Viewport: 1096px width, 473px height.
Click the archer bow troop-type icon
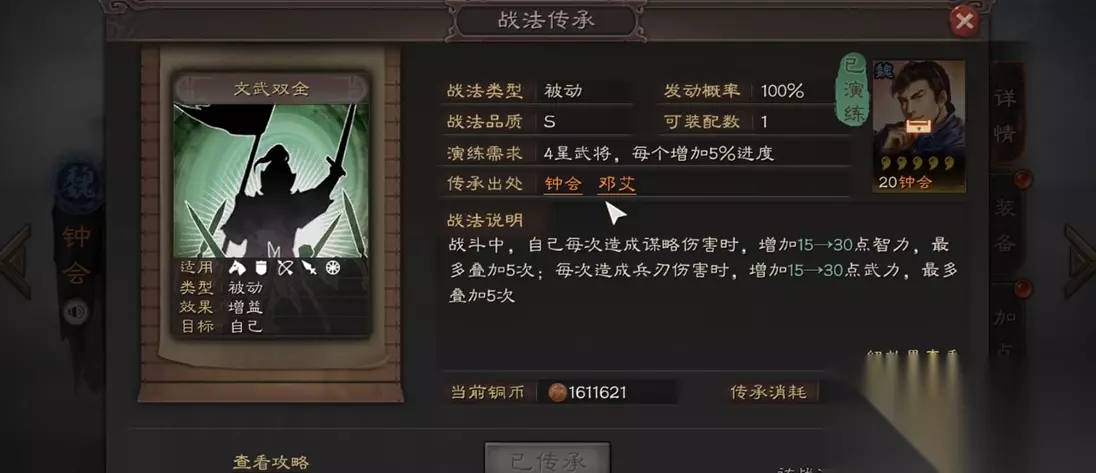pos(284,268)
